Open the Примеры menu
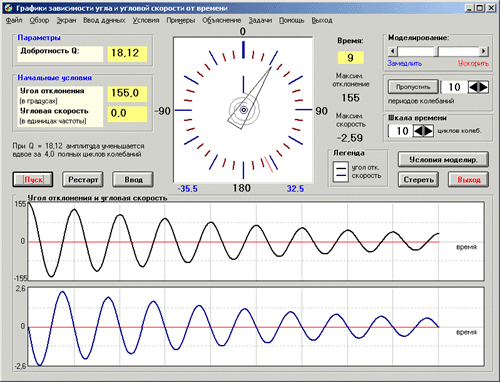Image resolution: width=500 pixels, height=382 pixels. [181, 20]
